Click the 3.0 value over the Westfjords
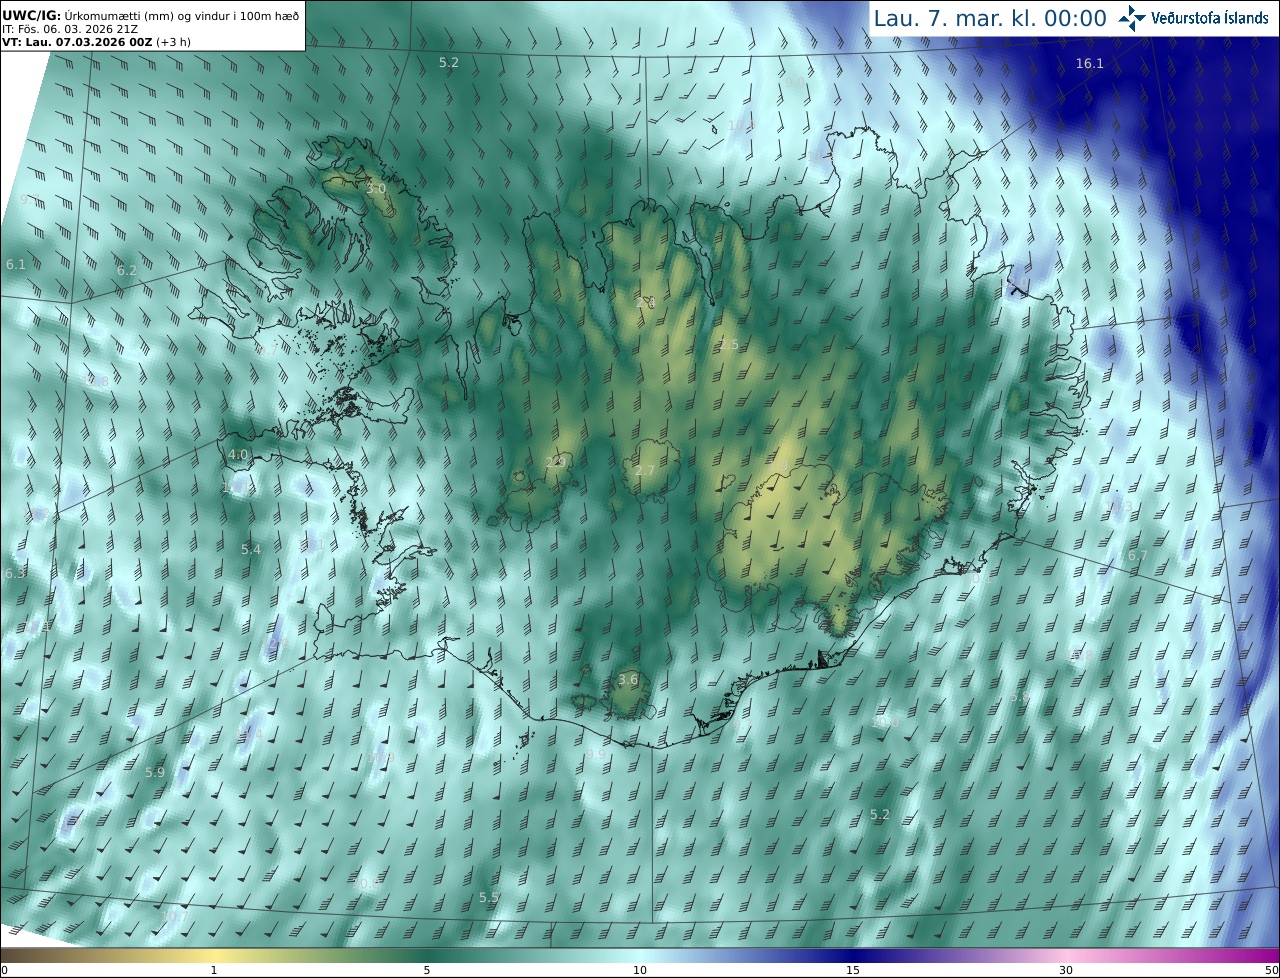This screenshot has height=978, width=1280. (376, 188)
